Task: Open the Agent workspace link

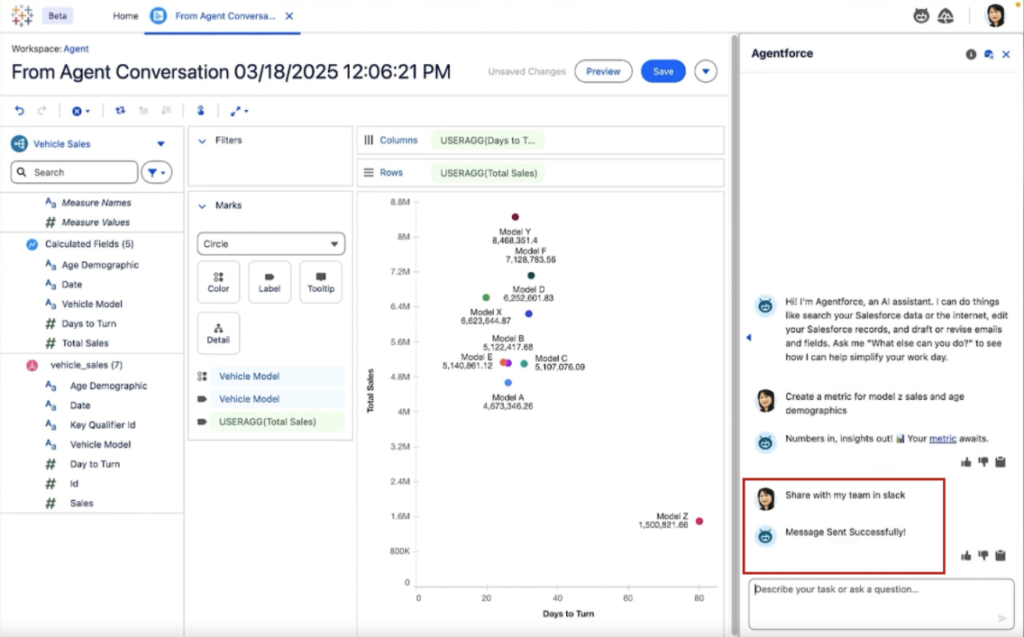Action: pyautogui.click(x=76, y=48)
